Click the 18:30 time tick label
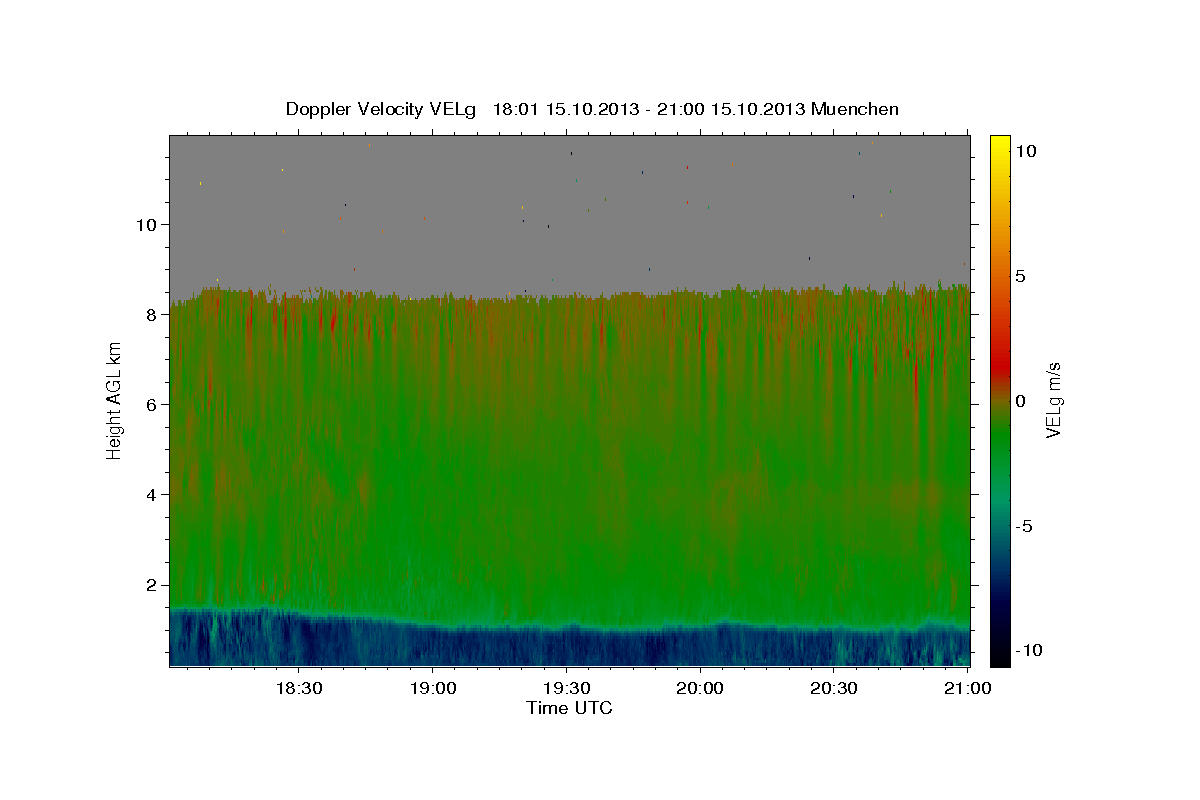Image resolution: width=1200 pixels, height=800 pixels. click(298, 688)
